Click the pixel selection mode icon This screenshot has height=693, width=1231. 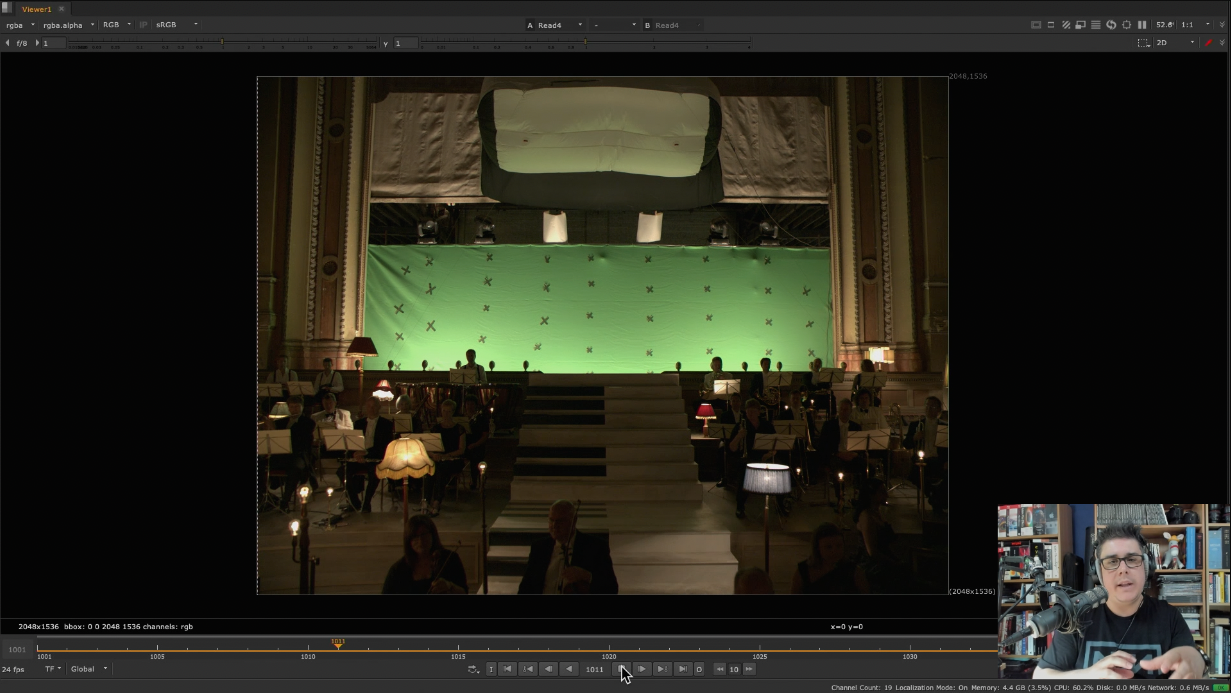1144,43
